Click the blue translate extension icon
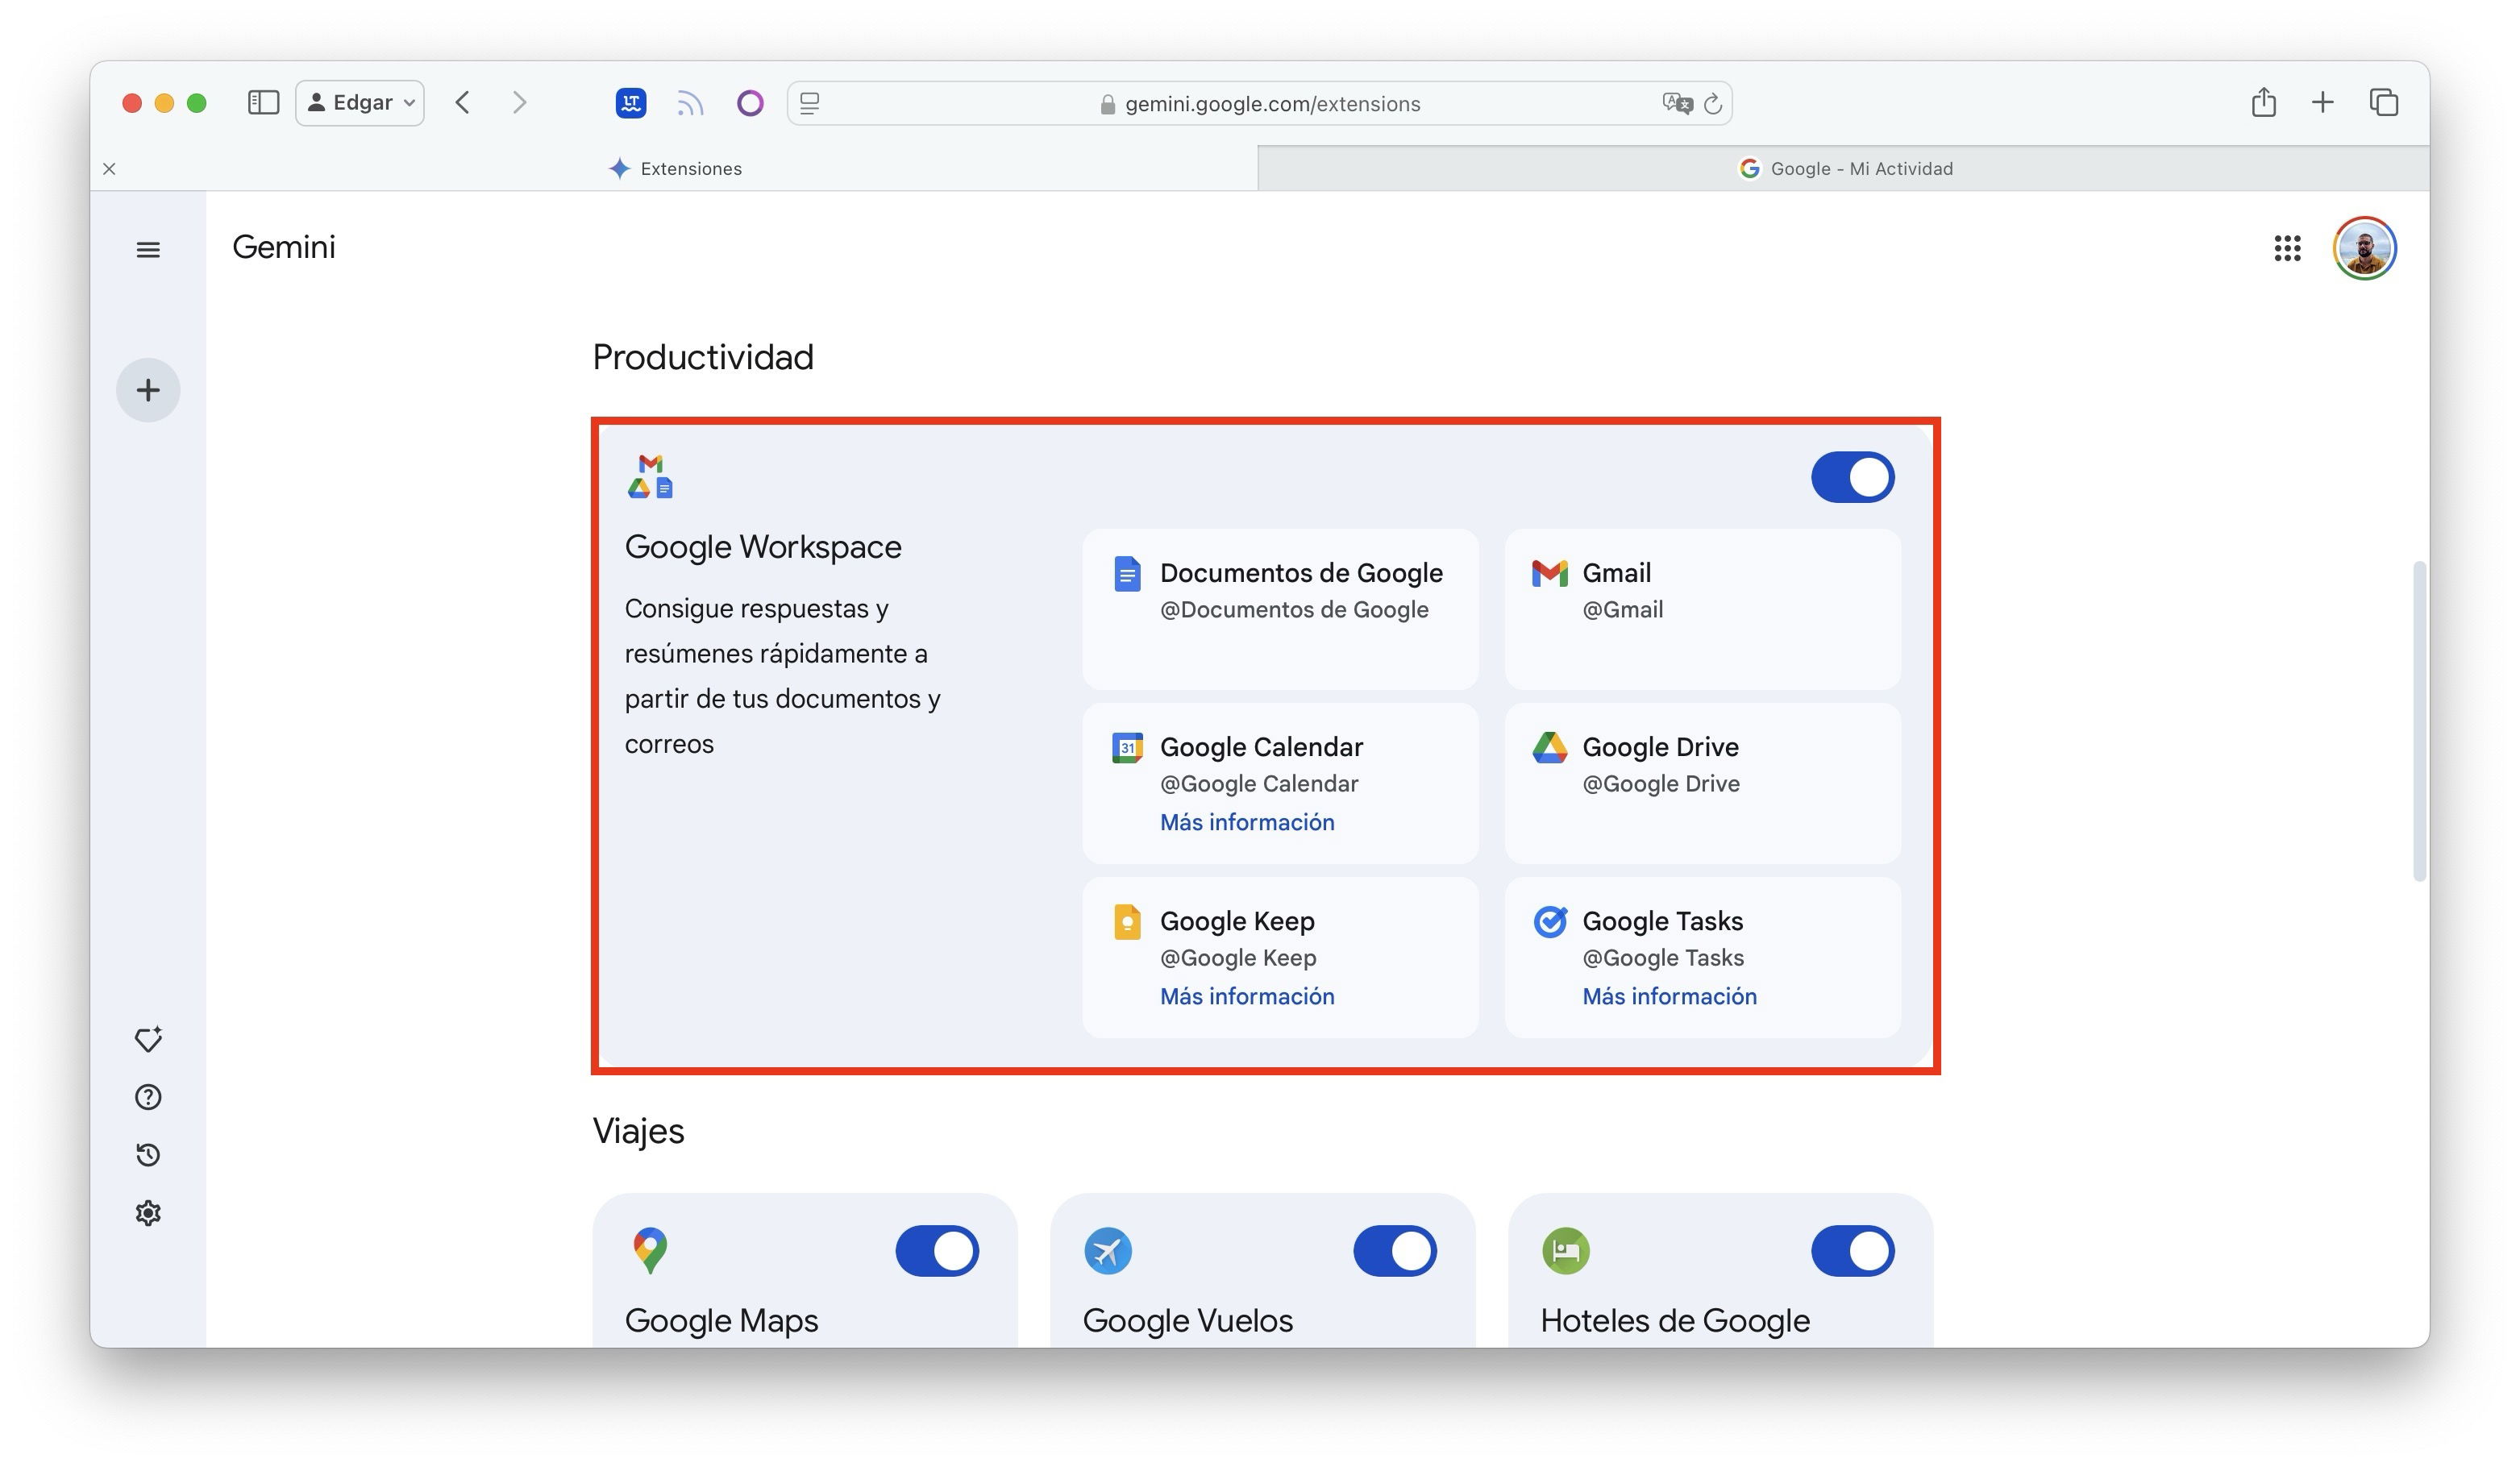Screen dimensions: 2520x1467 [631, 103]
